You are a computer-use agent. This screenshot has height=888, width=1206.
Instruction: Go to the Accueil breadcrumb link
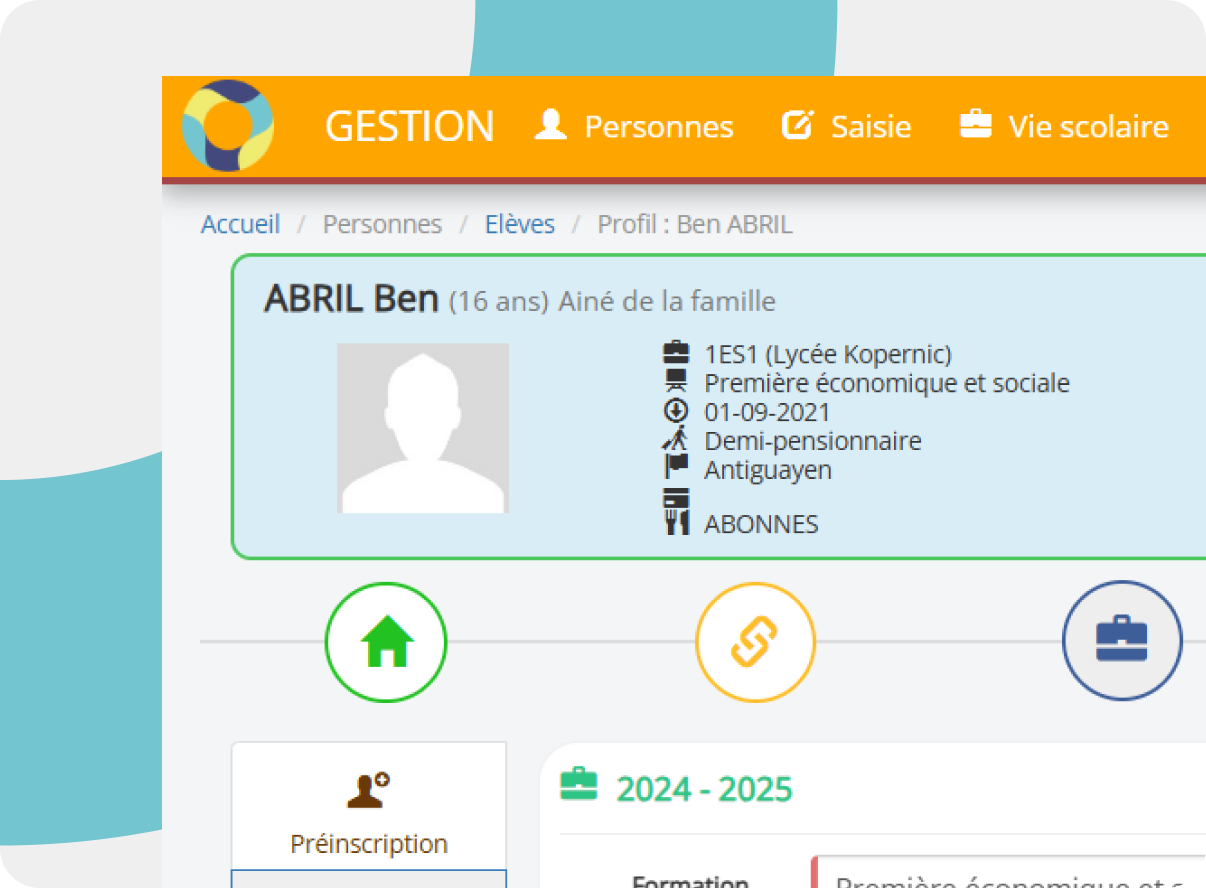240,224
